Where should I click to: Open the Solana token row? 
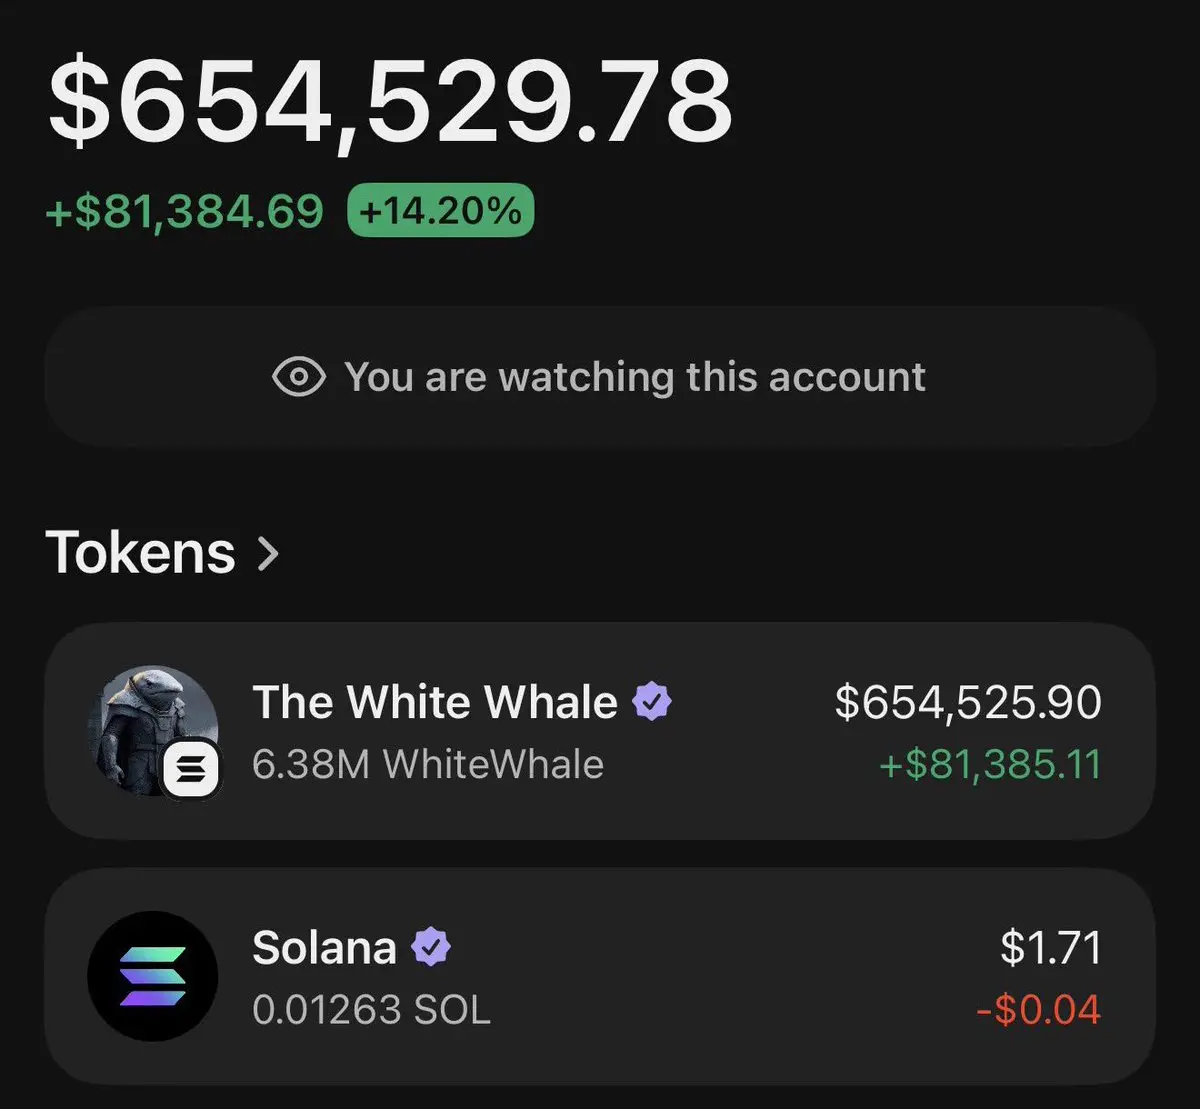click(600, 976)
